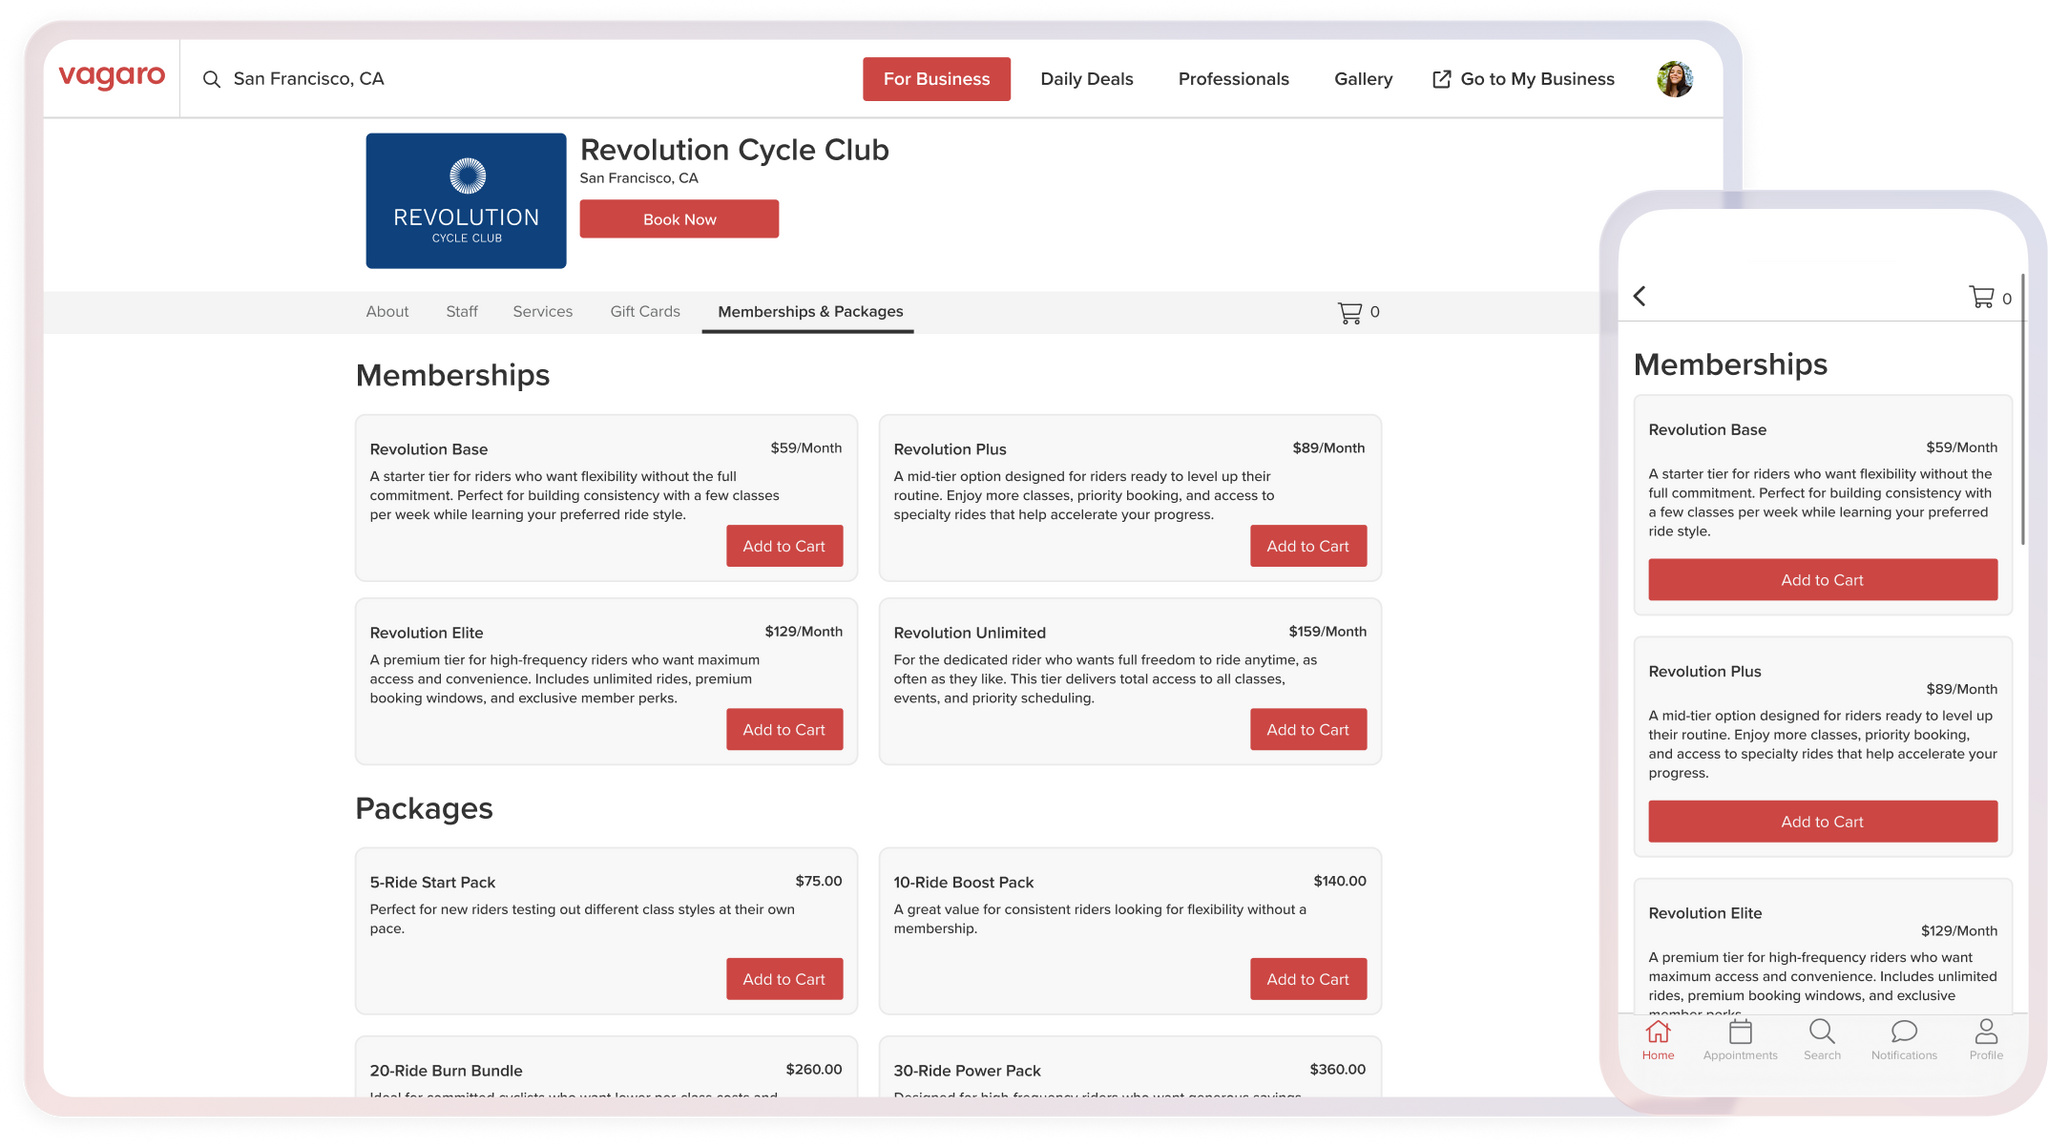Viewport: 2048px width, 1145px height.
Task: Click the $159/Month price
Action: pos(1328,632)
